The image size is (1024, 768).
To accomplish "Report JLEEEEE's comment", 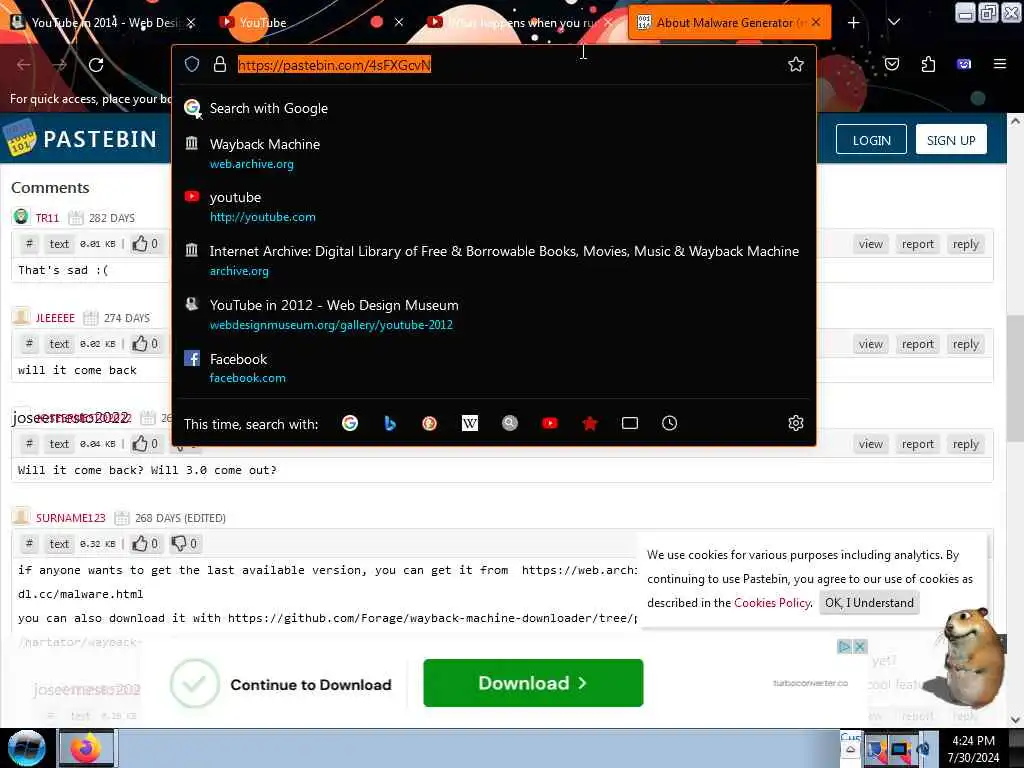I will point(918,344).
